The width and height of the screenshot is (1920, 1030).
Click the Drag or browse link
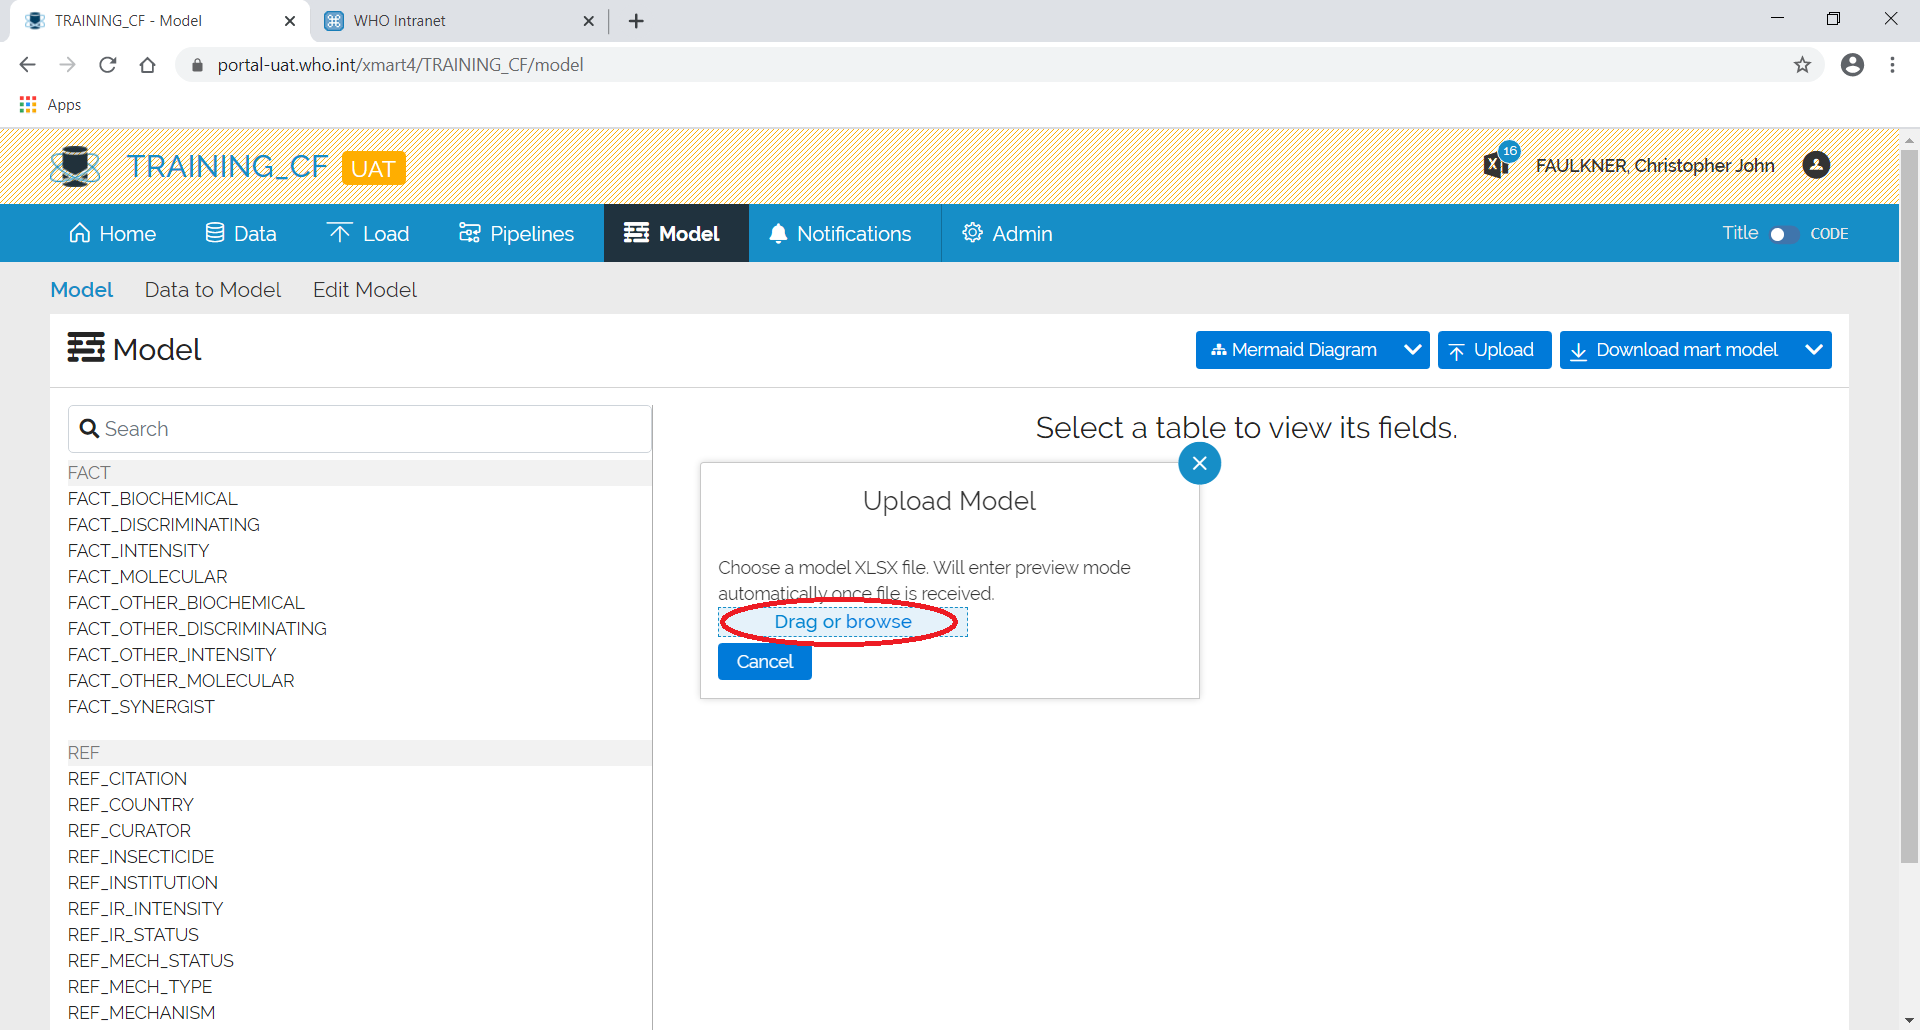point(841,621)
